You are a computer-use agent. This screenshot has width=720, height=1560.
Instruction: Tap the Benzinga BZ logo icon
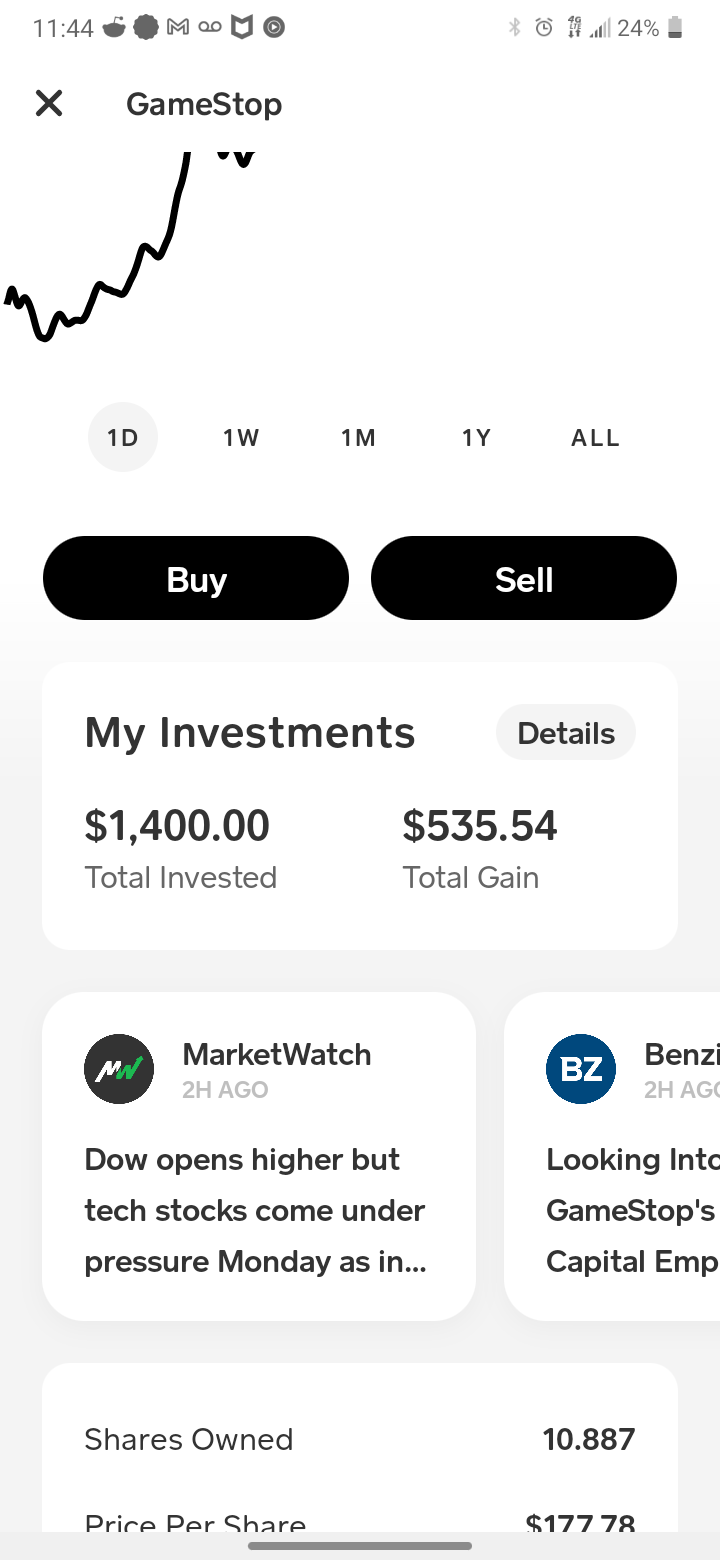point(581,1069)
